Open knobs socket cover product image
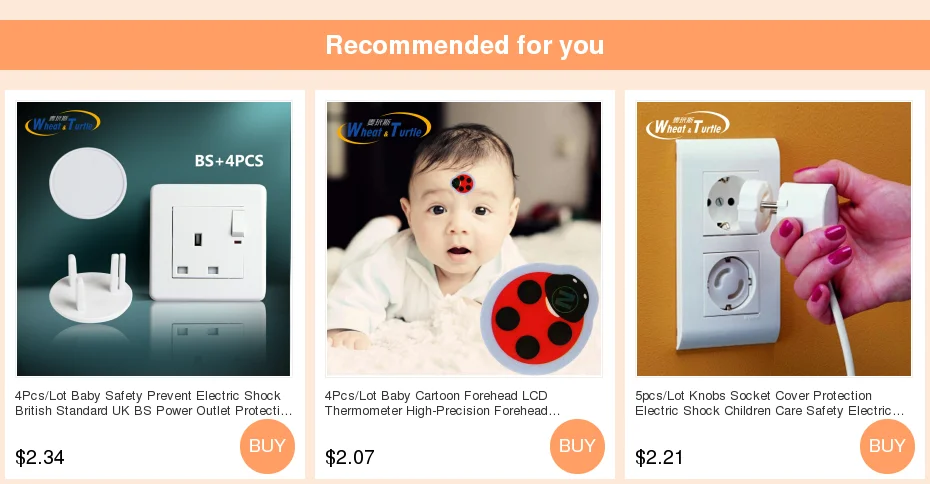The image size is (930, 484). [x=774, y=239]
